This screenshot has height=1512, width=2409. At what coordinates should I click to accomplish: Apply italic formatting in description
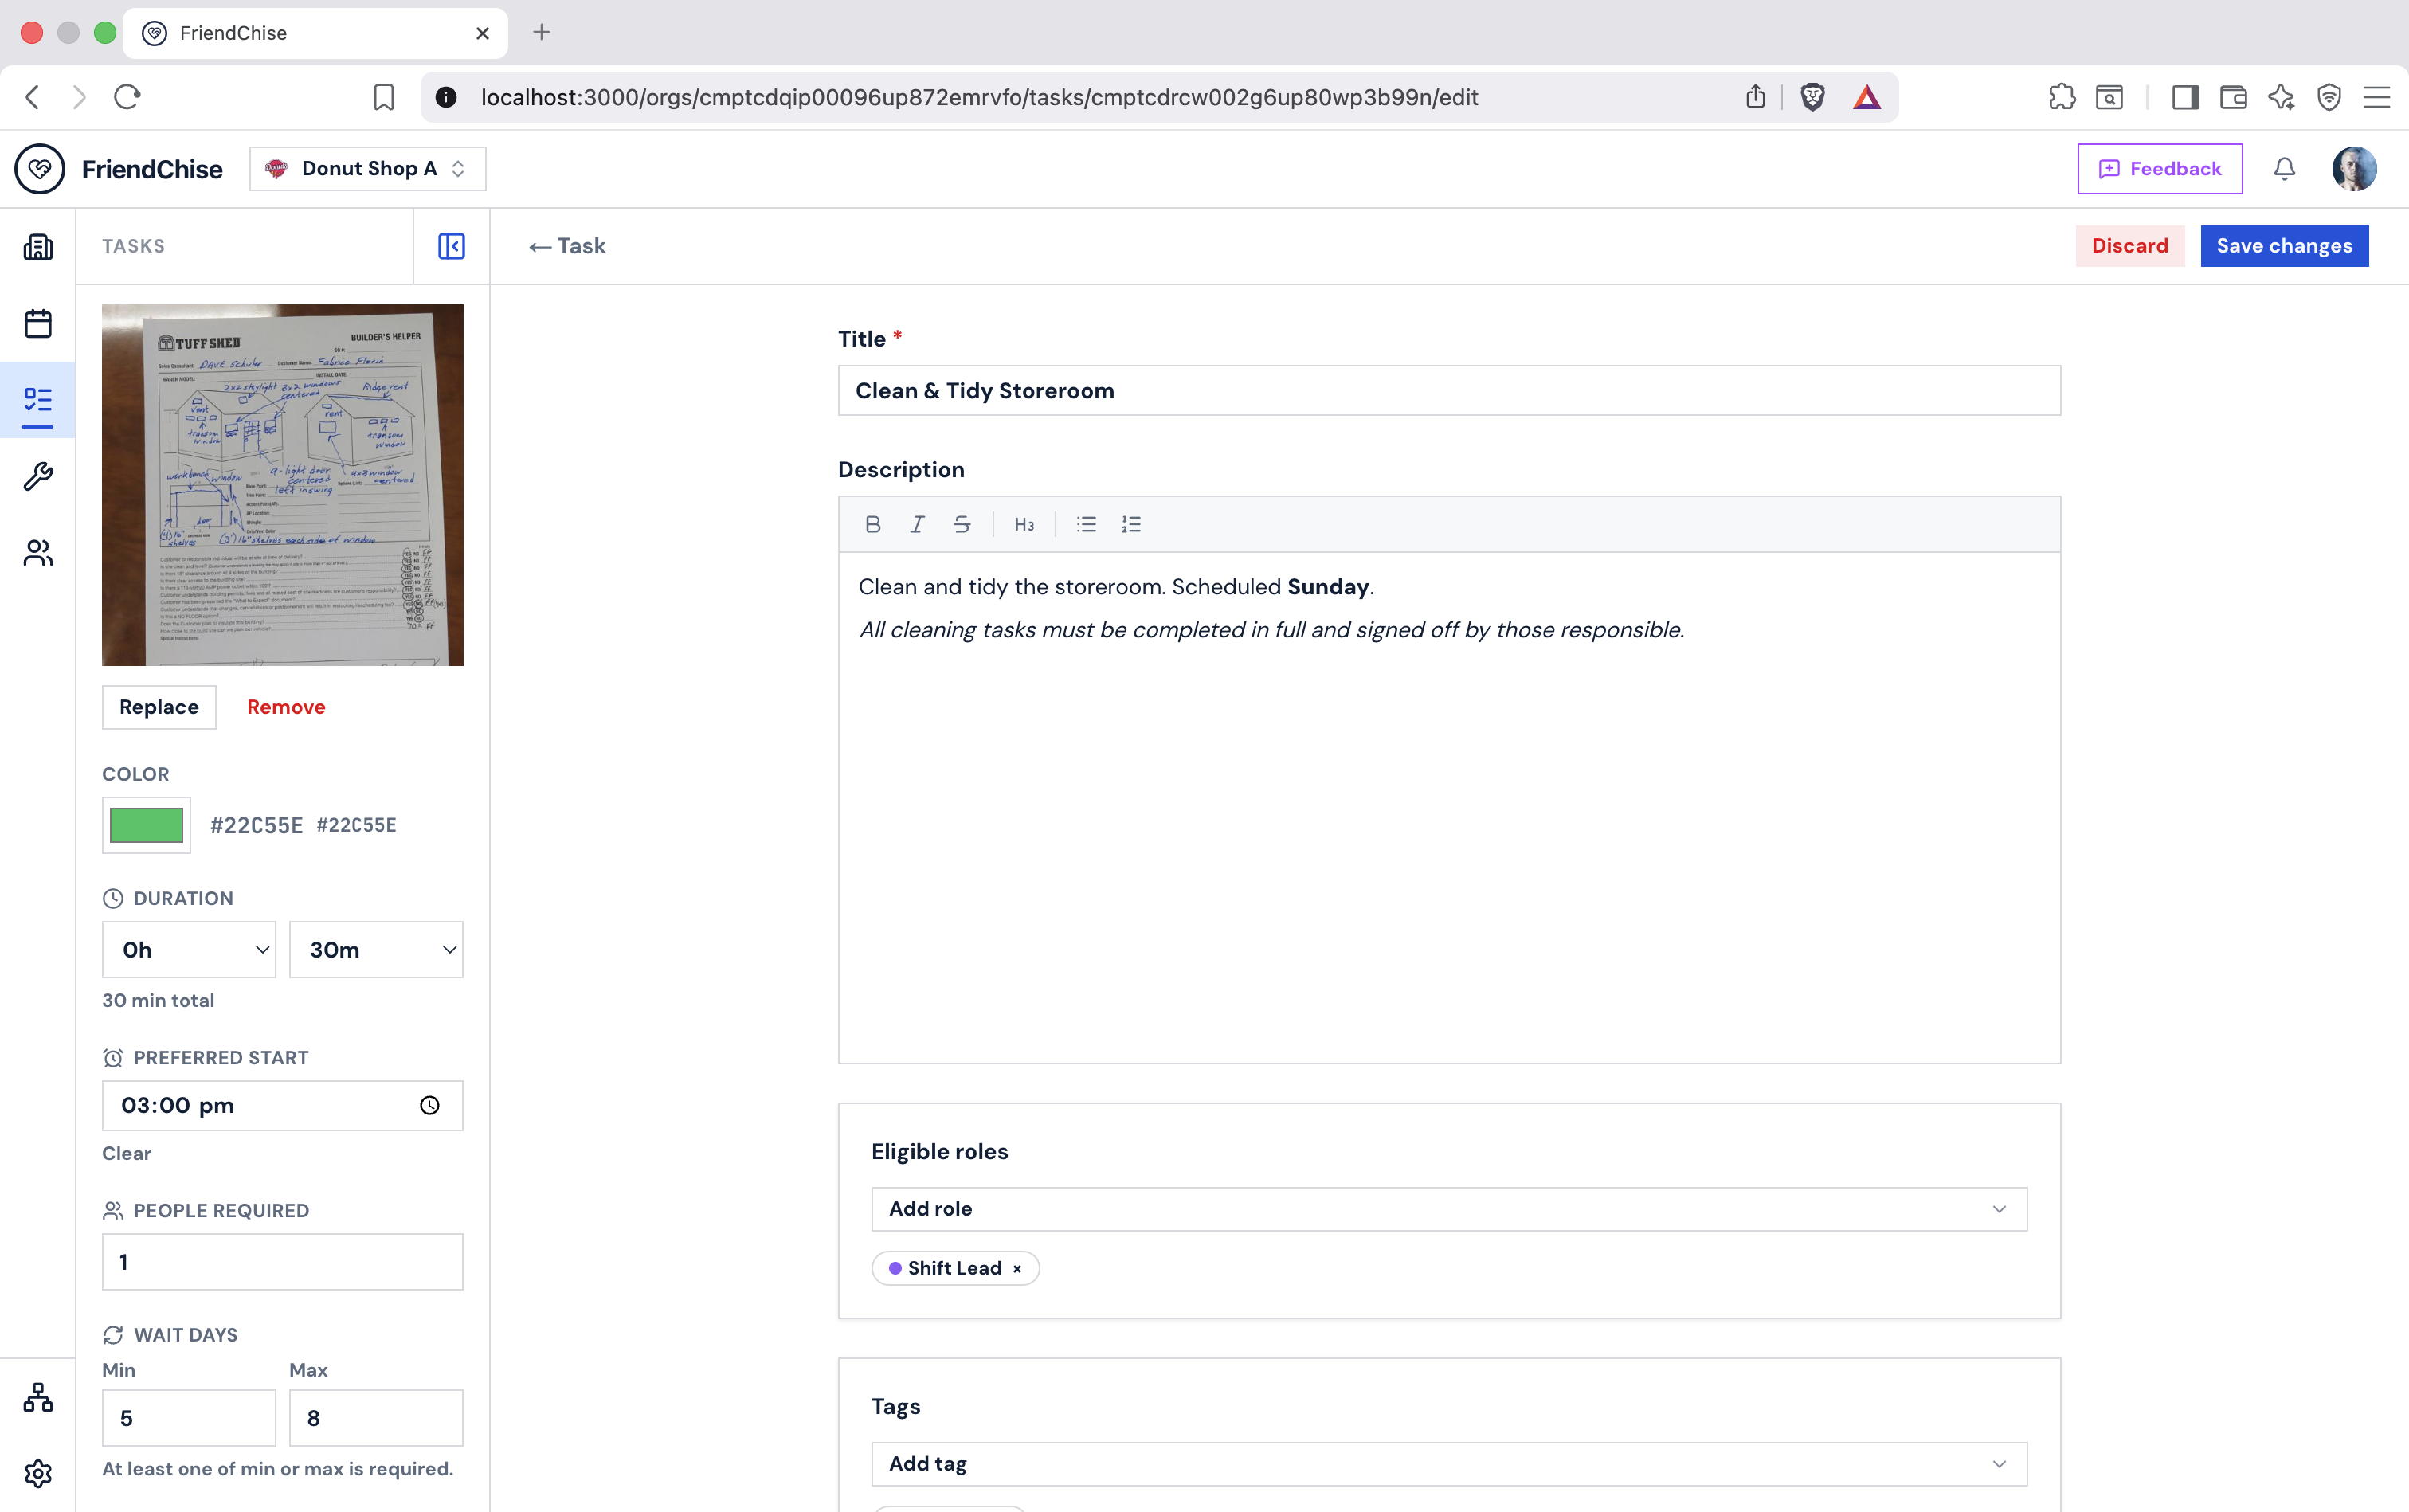tap(917, 524)
